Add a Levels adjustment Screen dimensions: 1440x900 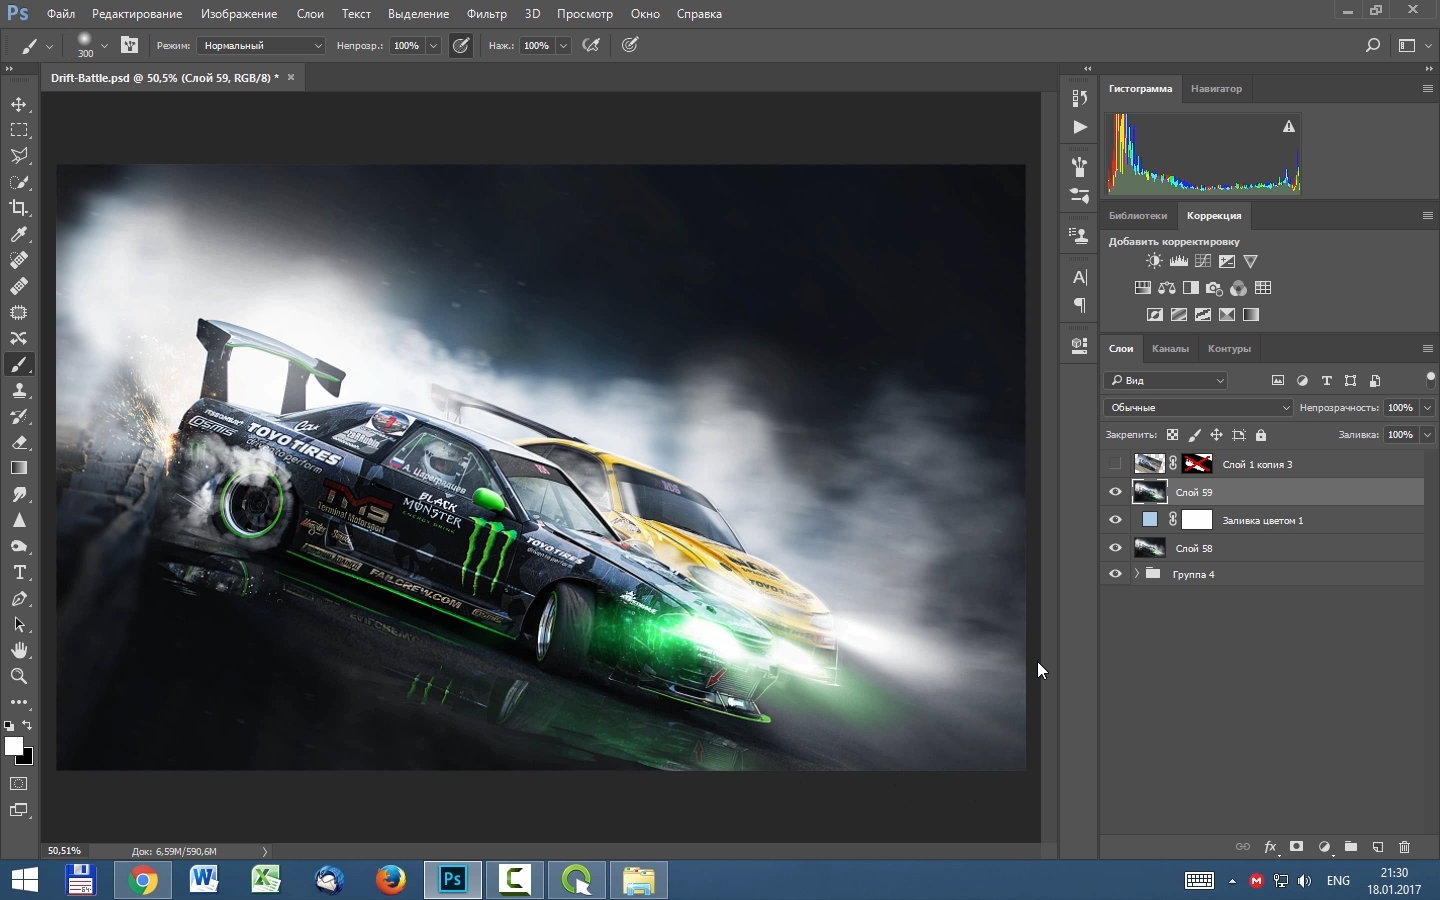click(1179, 262)
